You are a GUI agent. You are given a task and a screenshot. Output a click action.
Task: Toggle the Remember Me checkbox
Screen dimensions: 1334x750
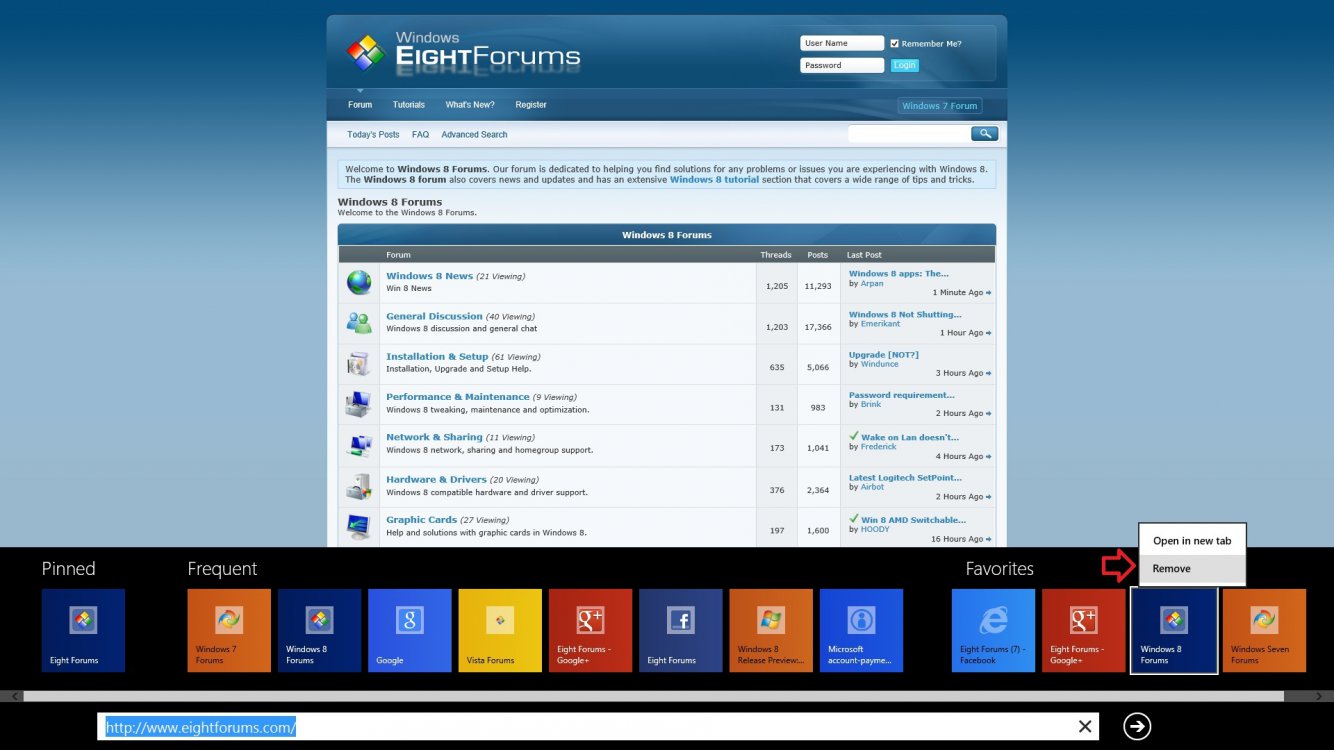click(x=895, y=44)
